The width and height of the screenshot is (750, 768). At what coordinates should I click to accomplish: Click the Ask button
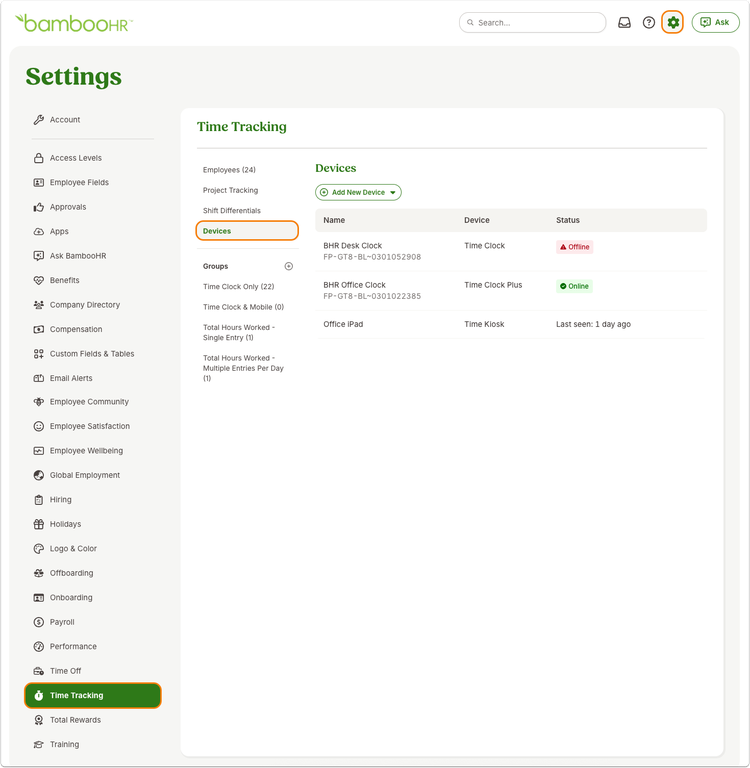715,23
